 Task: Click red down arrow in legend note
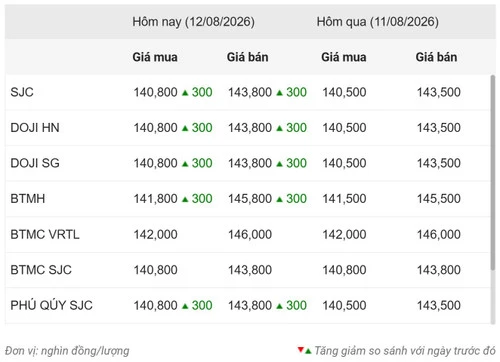301,350
